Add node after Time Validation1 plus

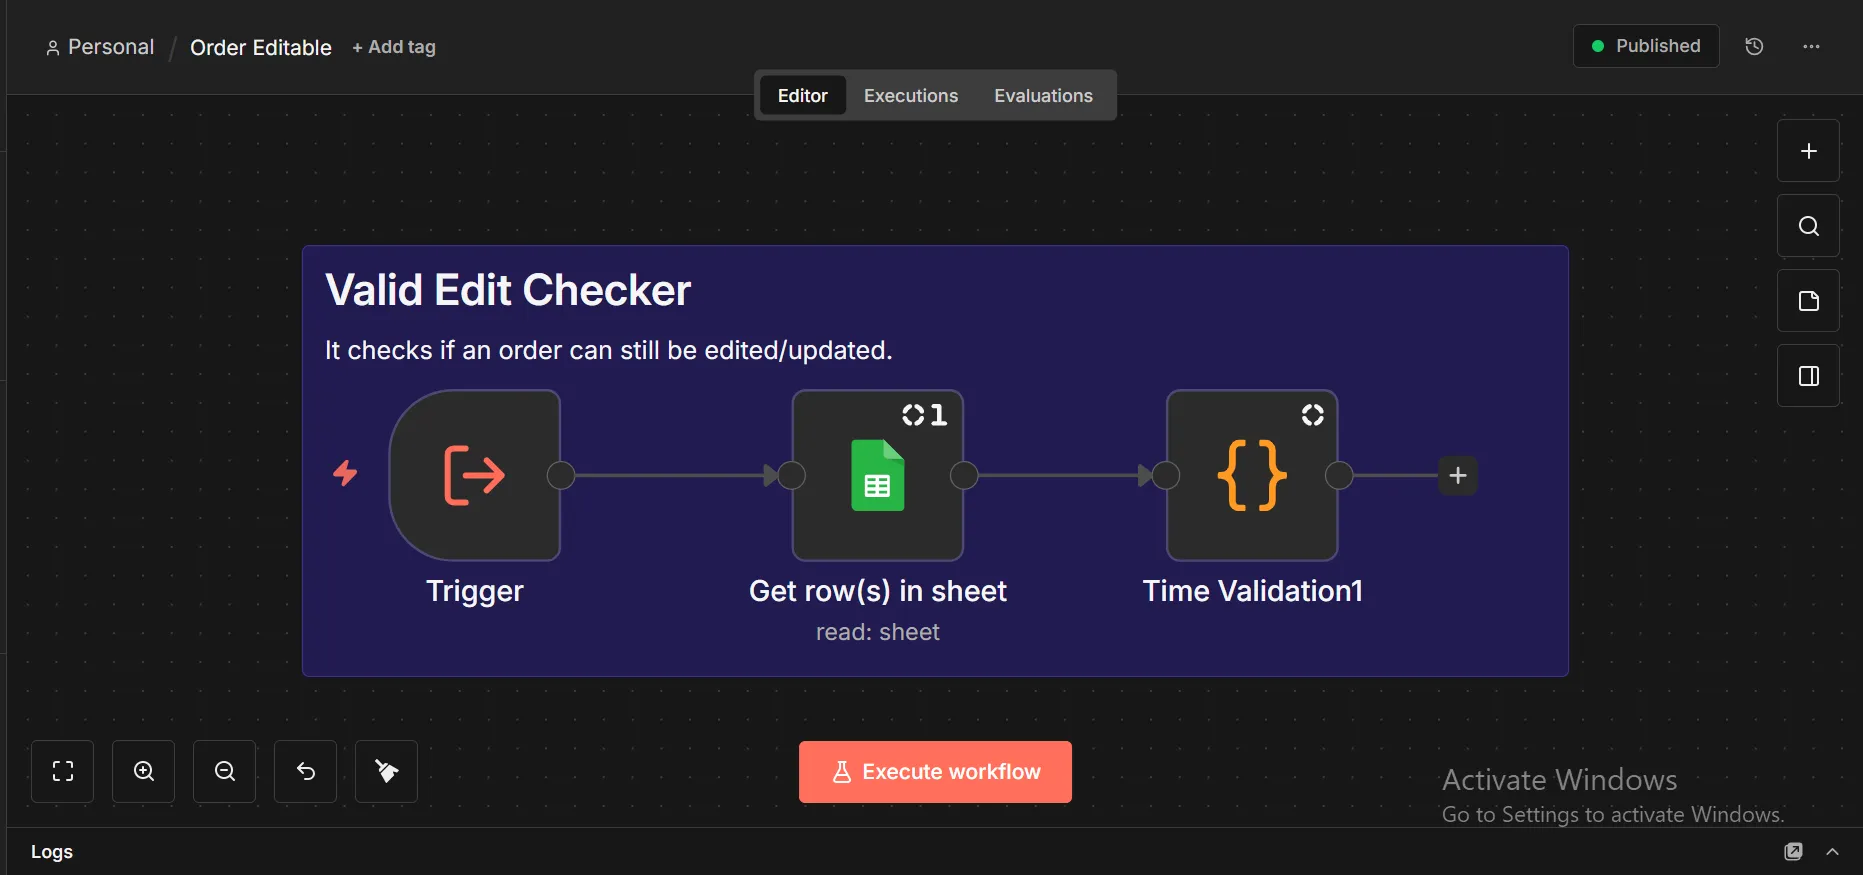[1458, 475]
